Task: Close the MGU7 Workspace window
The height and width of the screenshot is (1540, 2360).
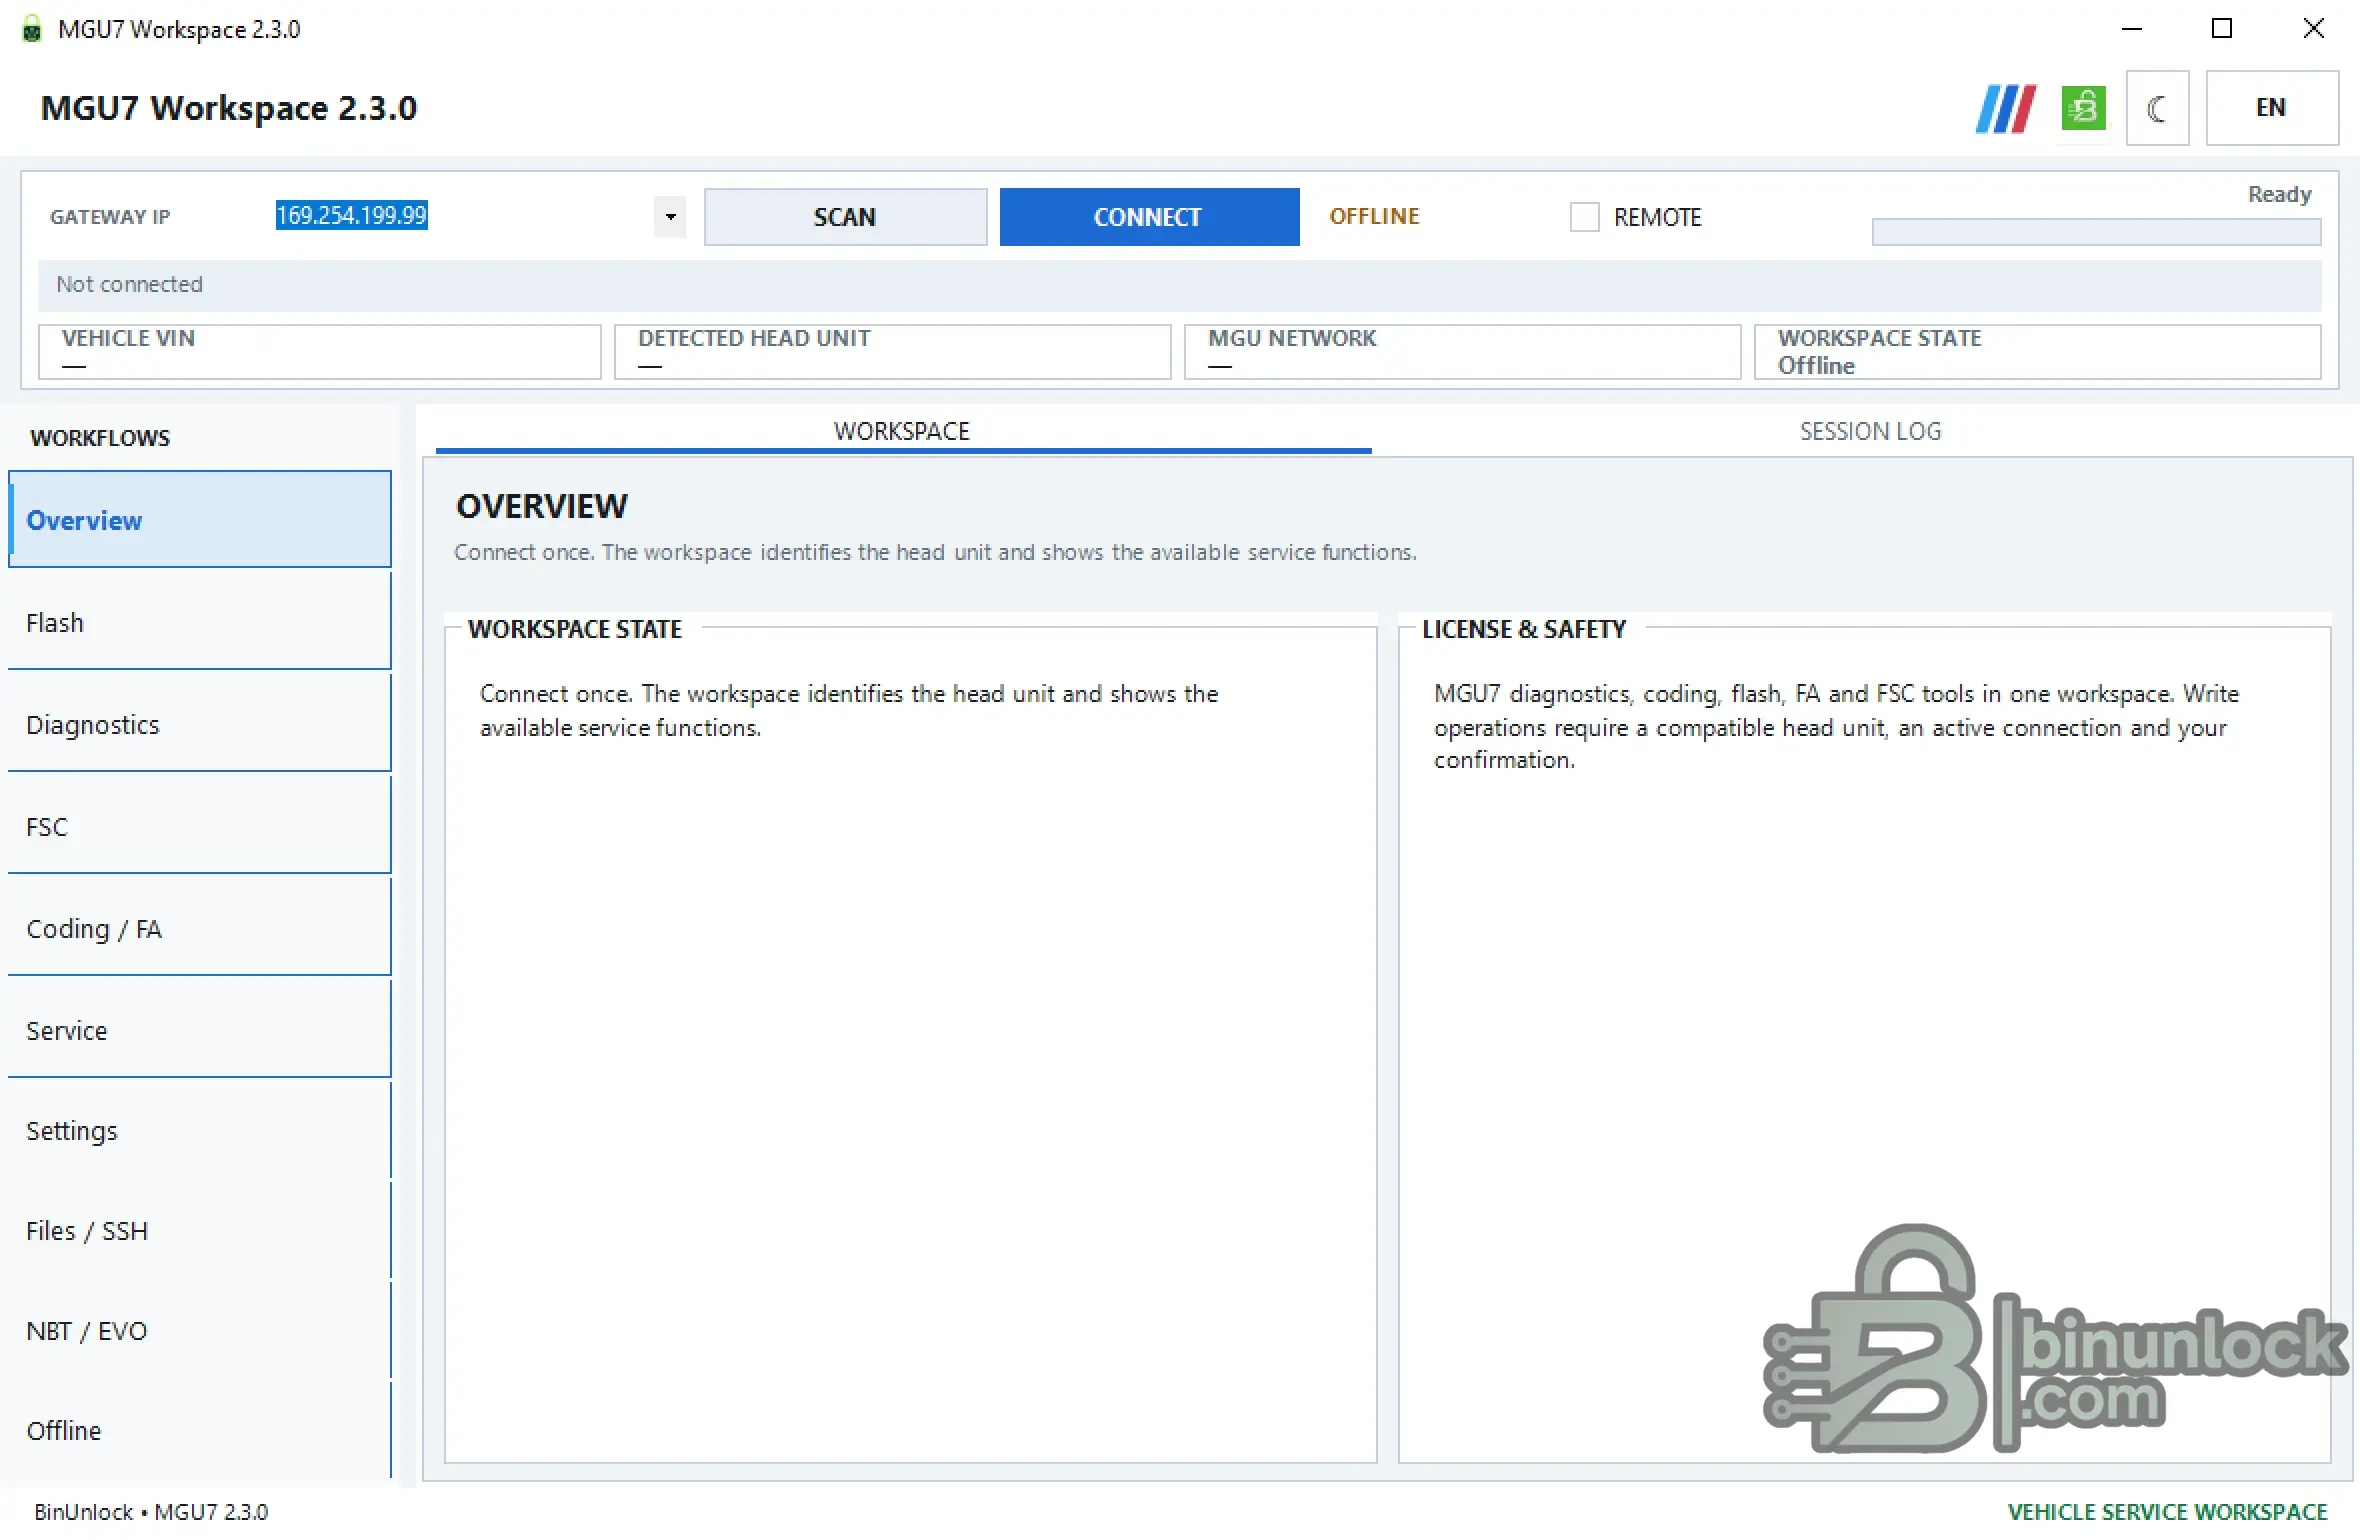Action: pos(2313,29)
